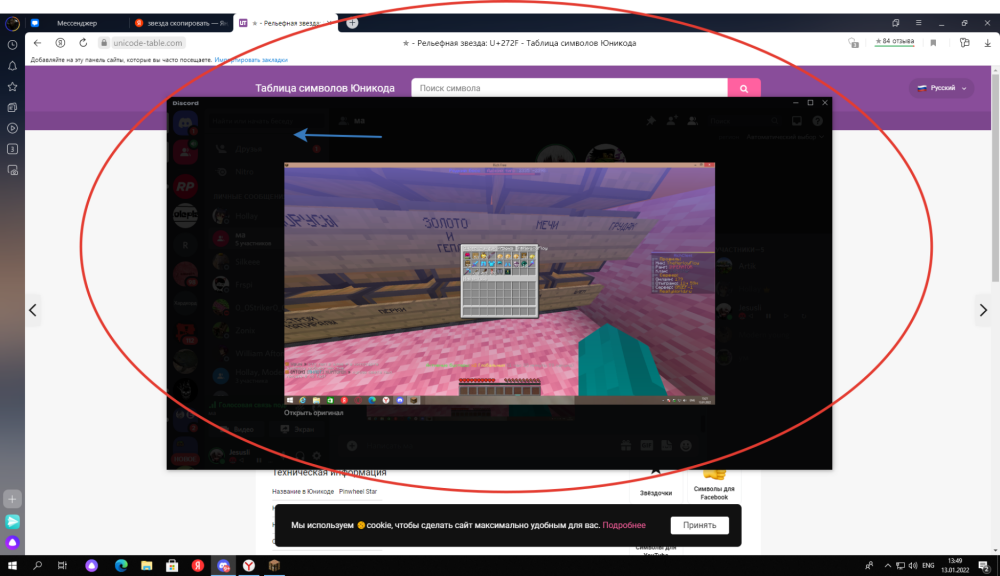Open the browser extensions icon
The width and height of the screenshot is (1000, 576).
[x=964, y=43]
